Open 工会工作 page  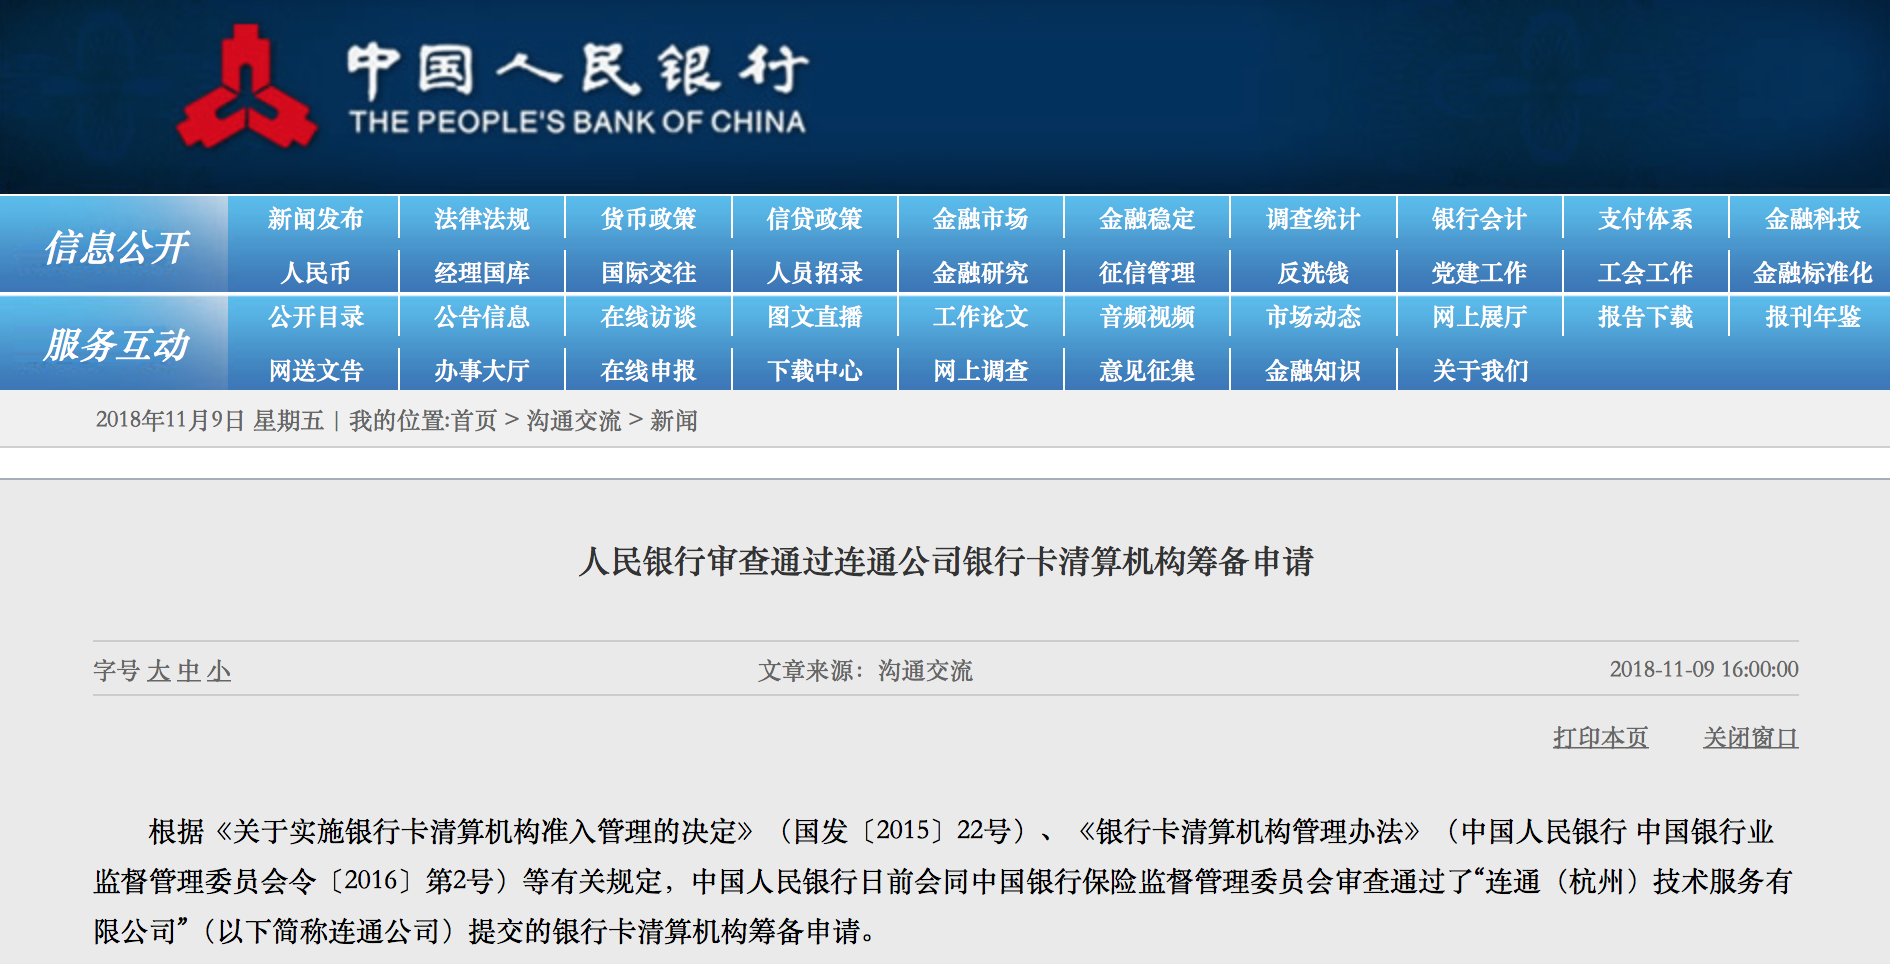[x=1645, y=272]
